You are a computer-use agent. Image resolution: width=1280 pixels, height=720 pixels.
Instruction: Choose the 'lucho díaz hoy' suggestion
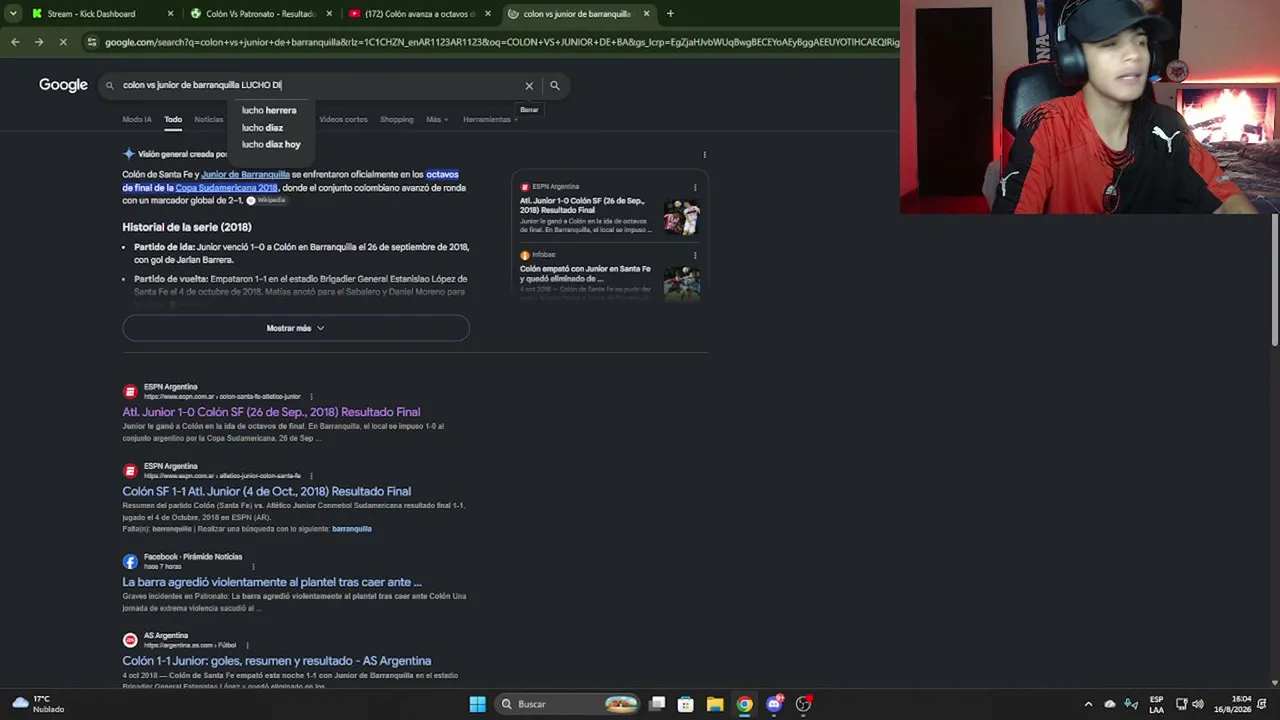271,145
